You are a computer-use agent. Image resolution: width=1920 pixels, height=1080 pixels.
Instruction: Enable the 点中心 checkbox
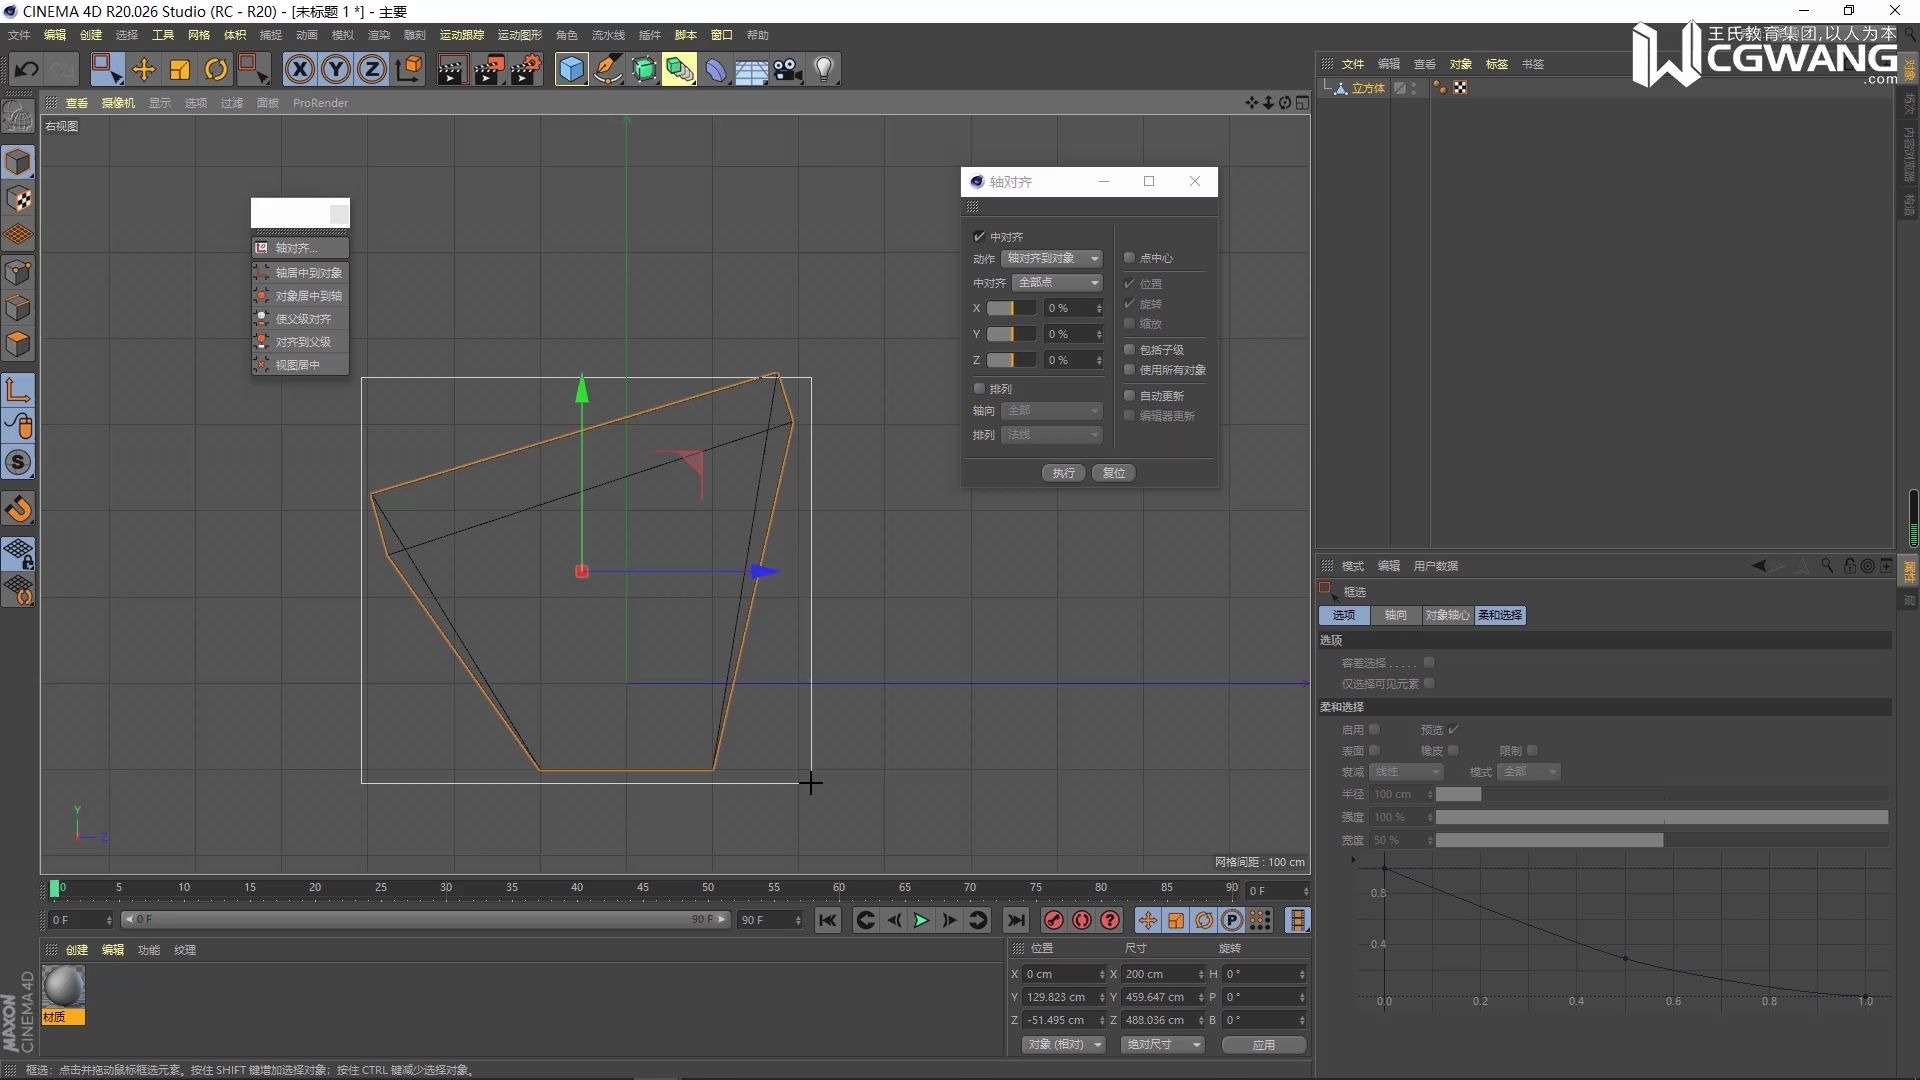1129,258
